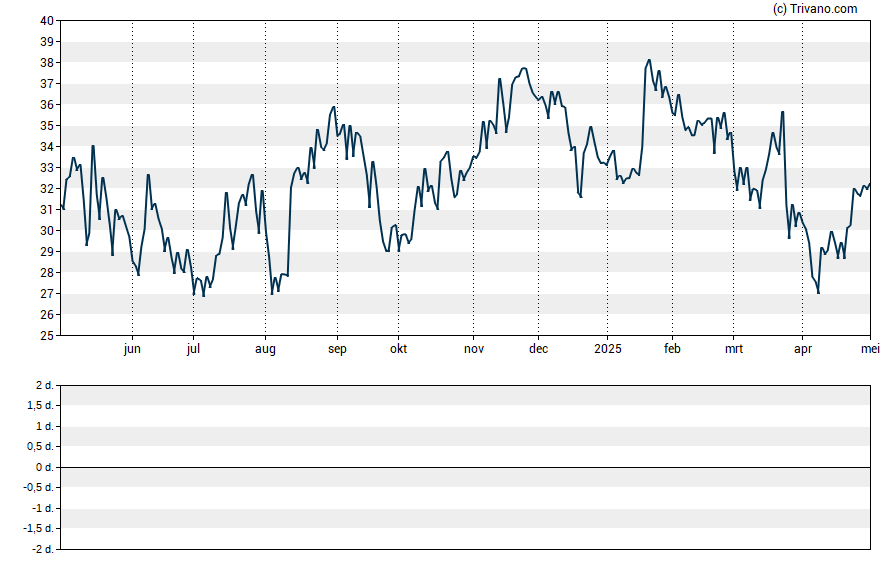888x565 pixels.
Task: Select the 27 price axis label
Action: click(47, 294)
